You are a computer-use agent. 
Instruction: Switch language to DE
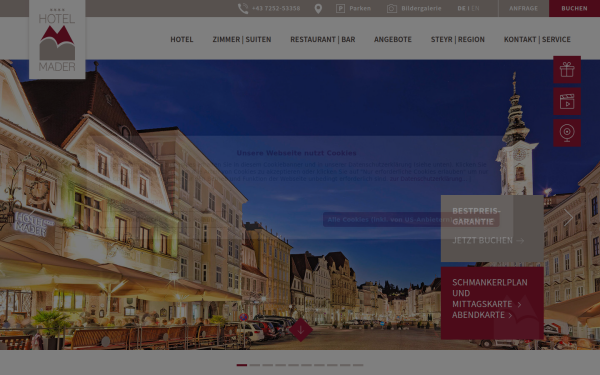pos(461,8)
